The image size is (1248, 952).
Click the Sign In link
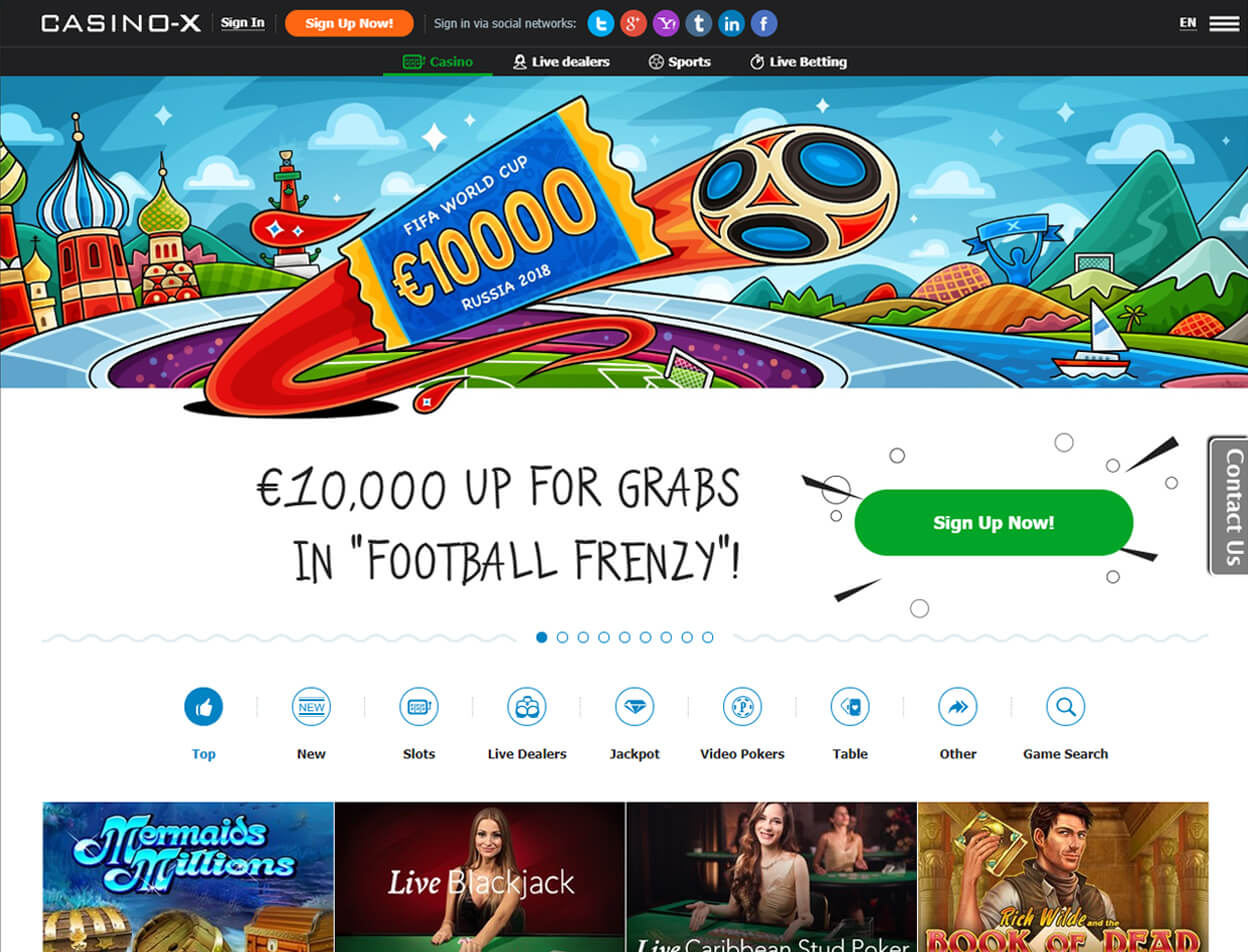pyautogui.click(x=243, y=23)
